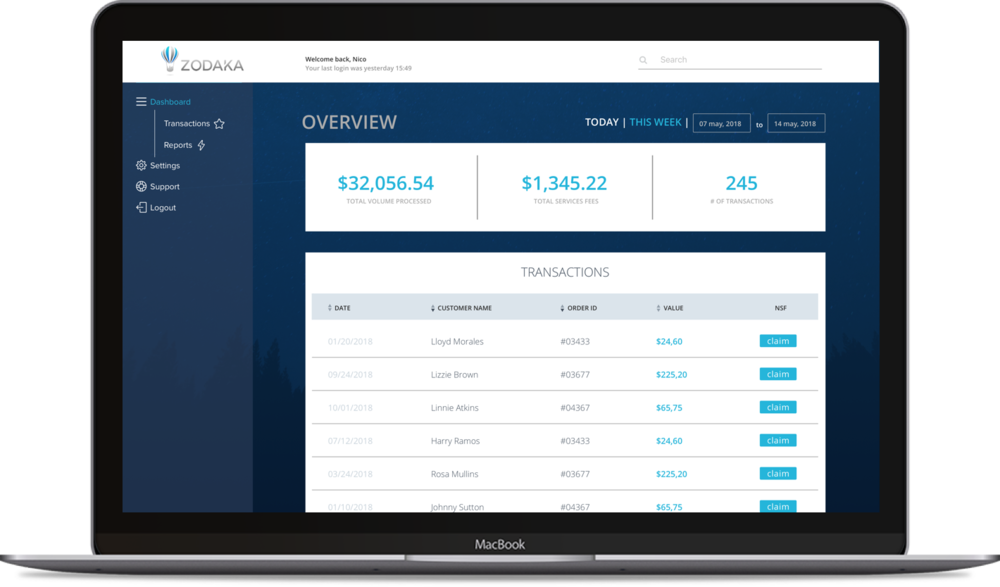Sort by Order ID column arrows
The image size is (1000, 587).
(x=562, y=308)
